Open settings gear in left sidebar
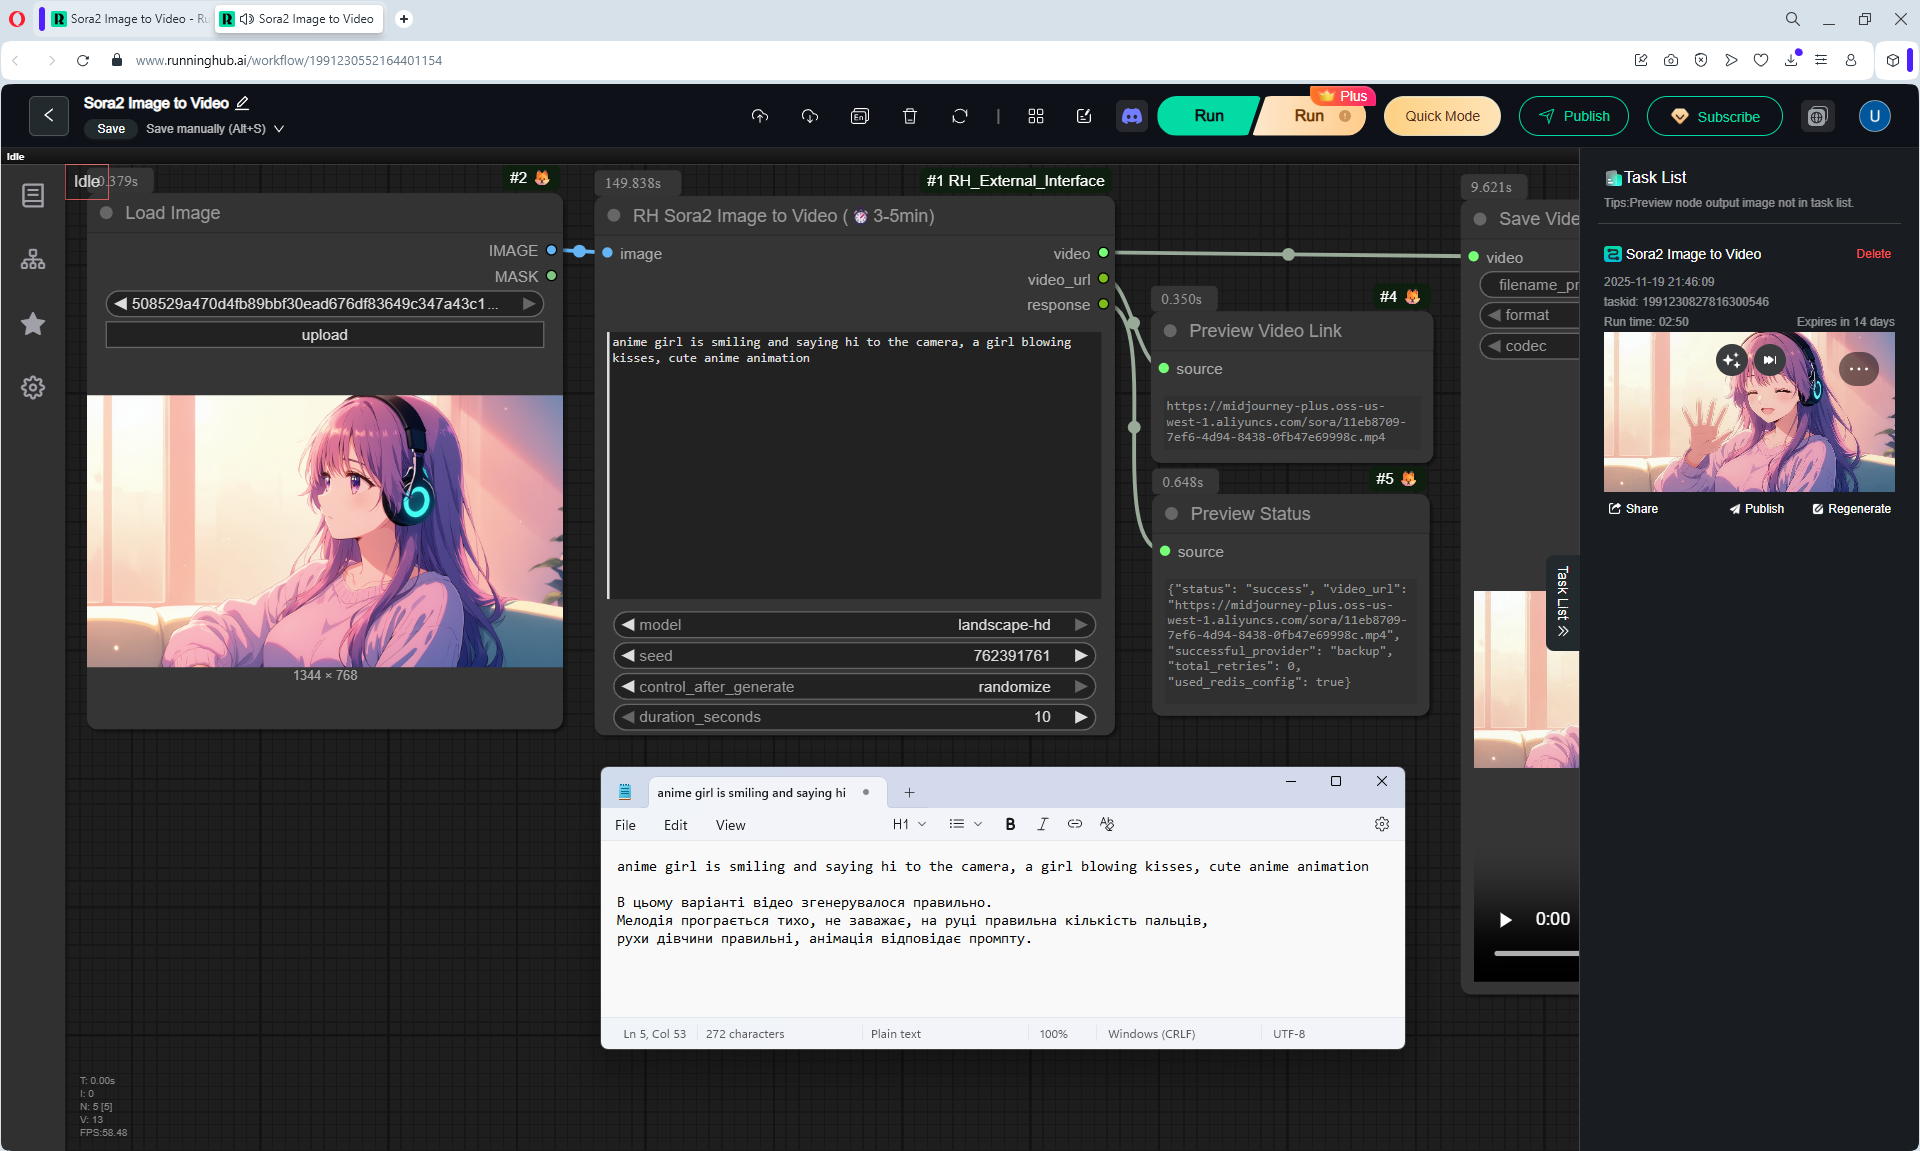 (33, 388)
